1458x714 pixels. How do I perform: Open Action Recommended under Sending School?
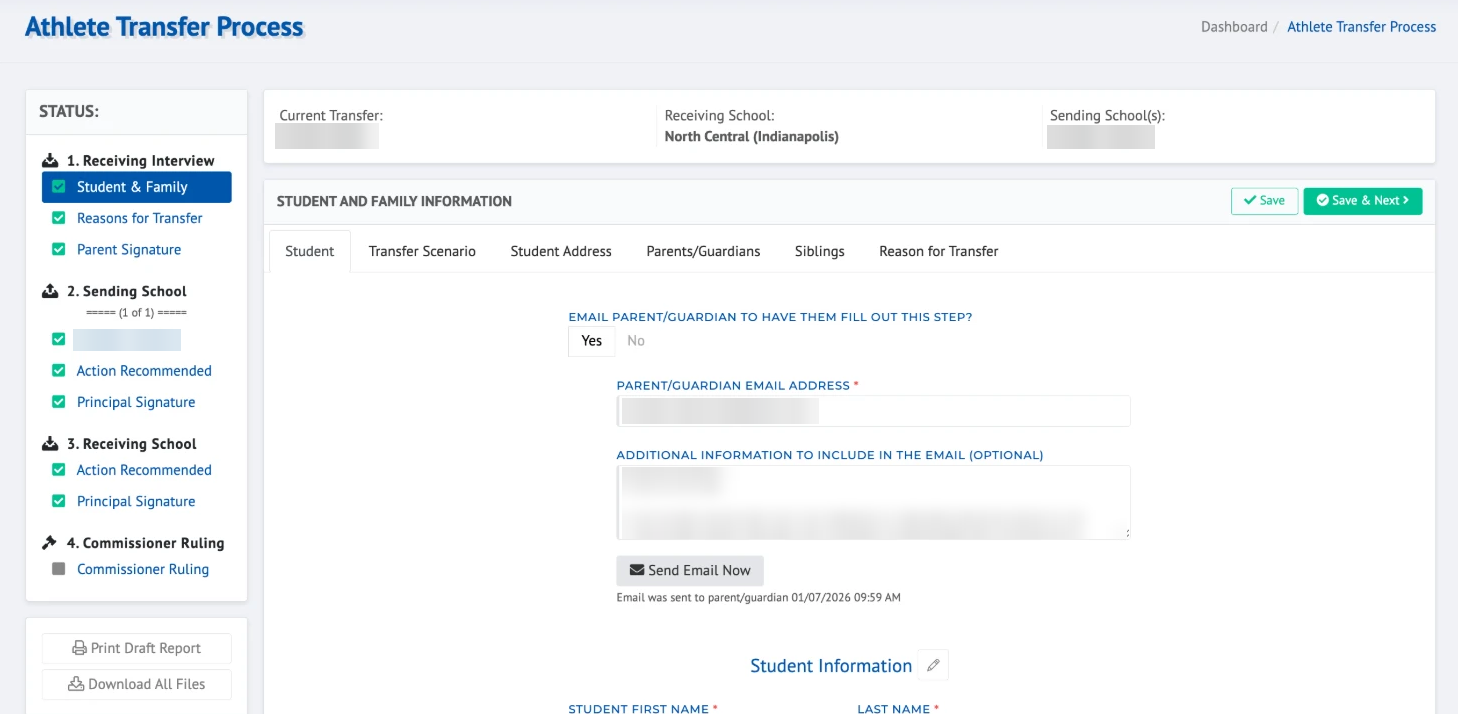pos(144,371)
